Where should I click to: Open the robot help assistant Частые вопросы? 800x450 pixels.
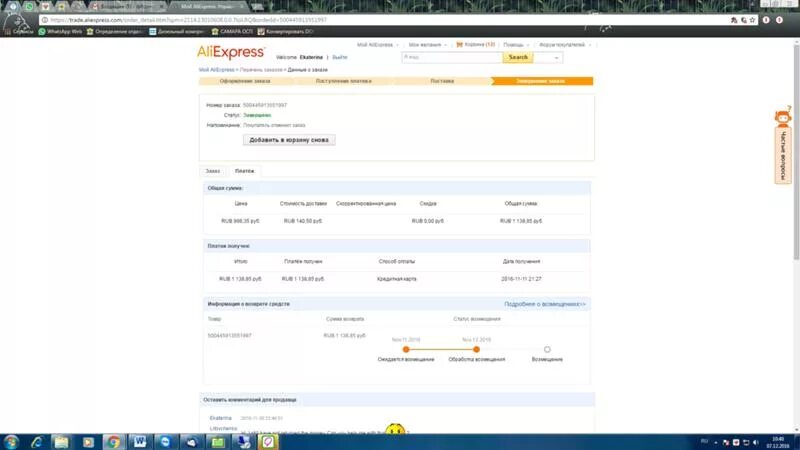click(x=783, y=145)
